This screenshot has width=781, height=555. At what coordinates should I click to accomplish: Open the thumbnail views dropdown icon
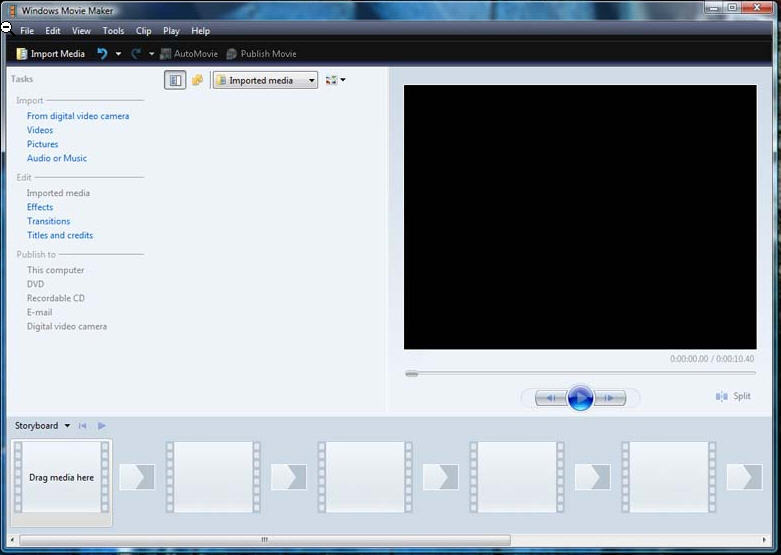pyautogui.click(x=335, y=80)
